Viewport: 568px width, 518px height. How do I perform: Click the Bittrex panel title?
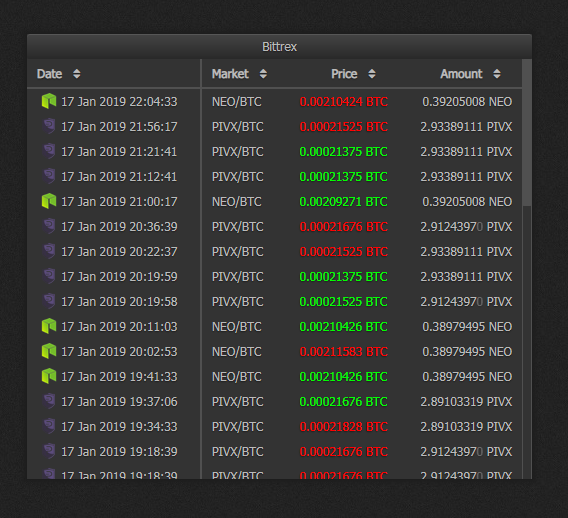pos(279,47)
